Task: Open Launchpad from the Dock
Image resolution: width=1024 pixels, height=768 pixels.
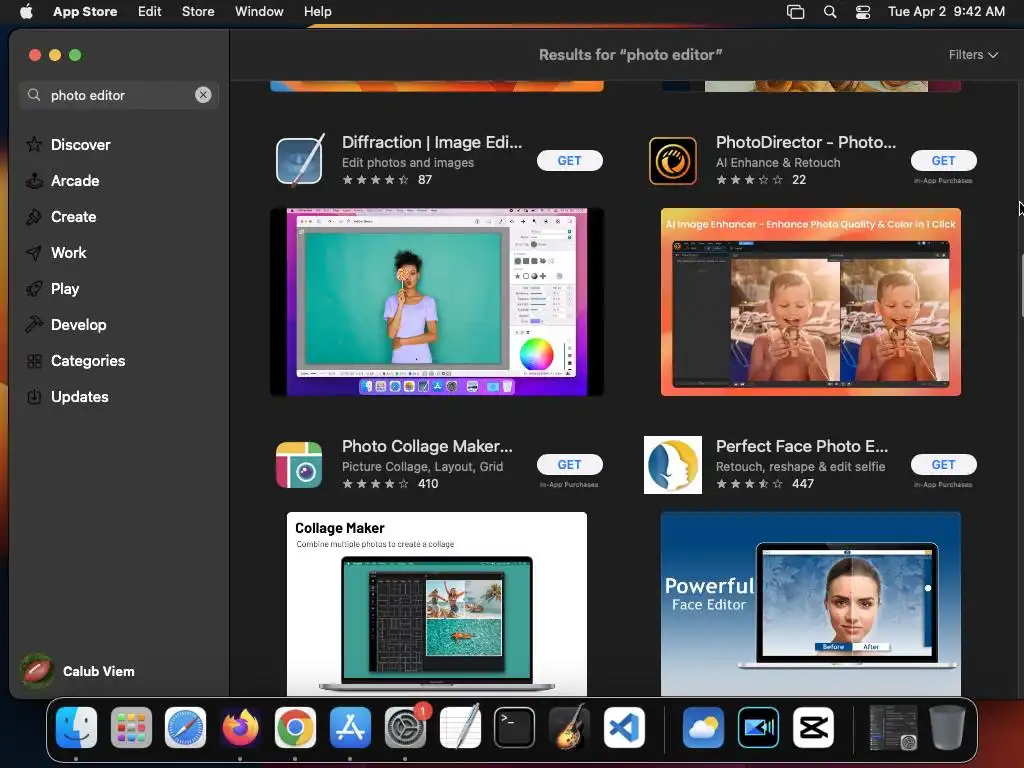Action: 131,728
